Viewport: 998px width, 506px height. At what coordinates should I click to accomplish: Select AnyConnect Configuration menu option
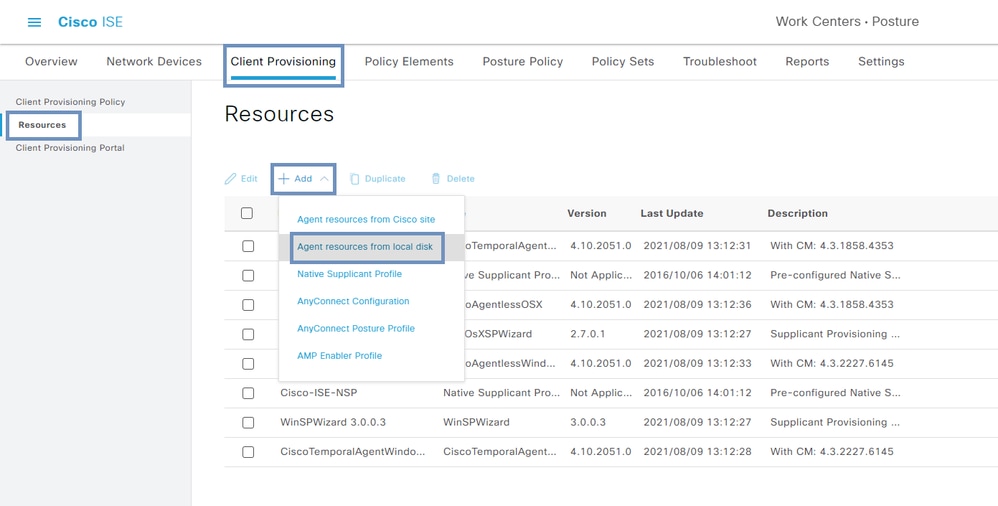coord(353,301)
